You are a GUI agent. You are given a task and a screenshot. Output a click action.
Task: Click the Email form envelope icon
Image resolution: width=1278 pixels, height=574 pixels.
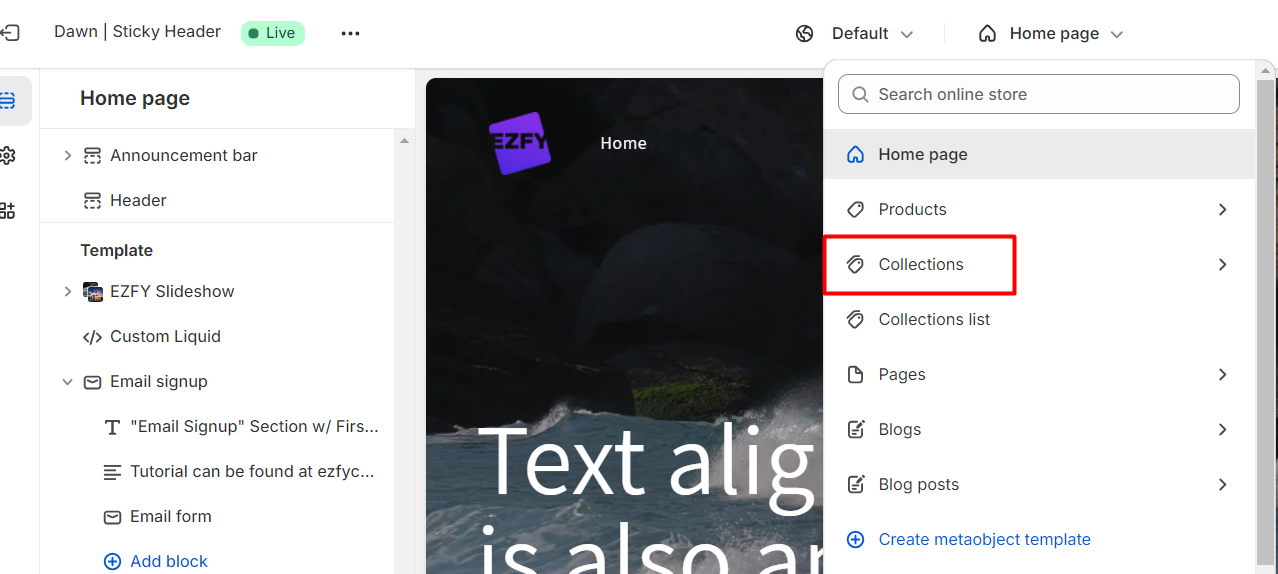(112, 517)
